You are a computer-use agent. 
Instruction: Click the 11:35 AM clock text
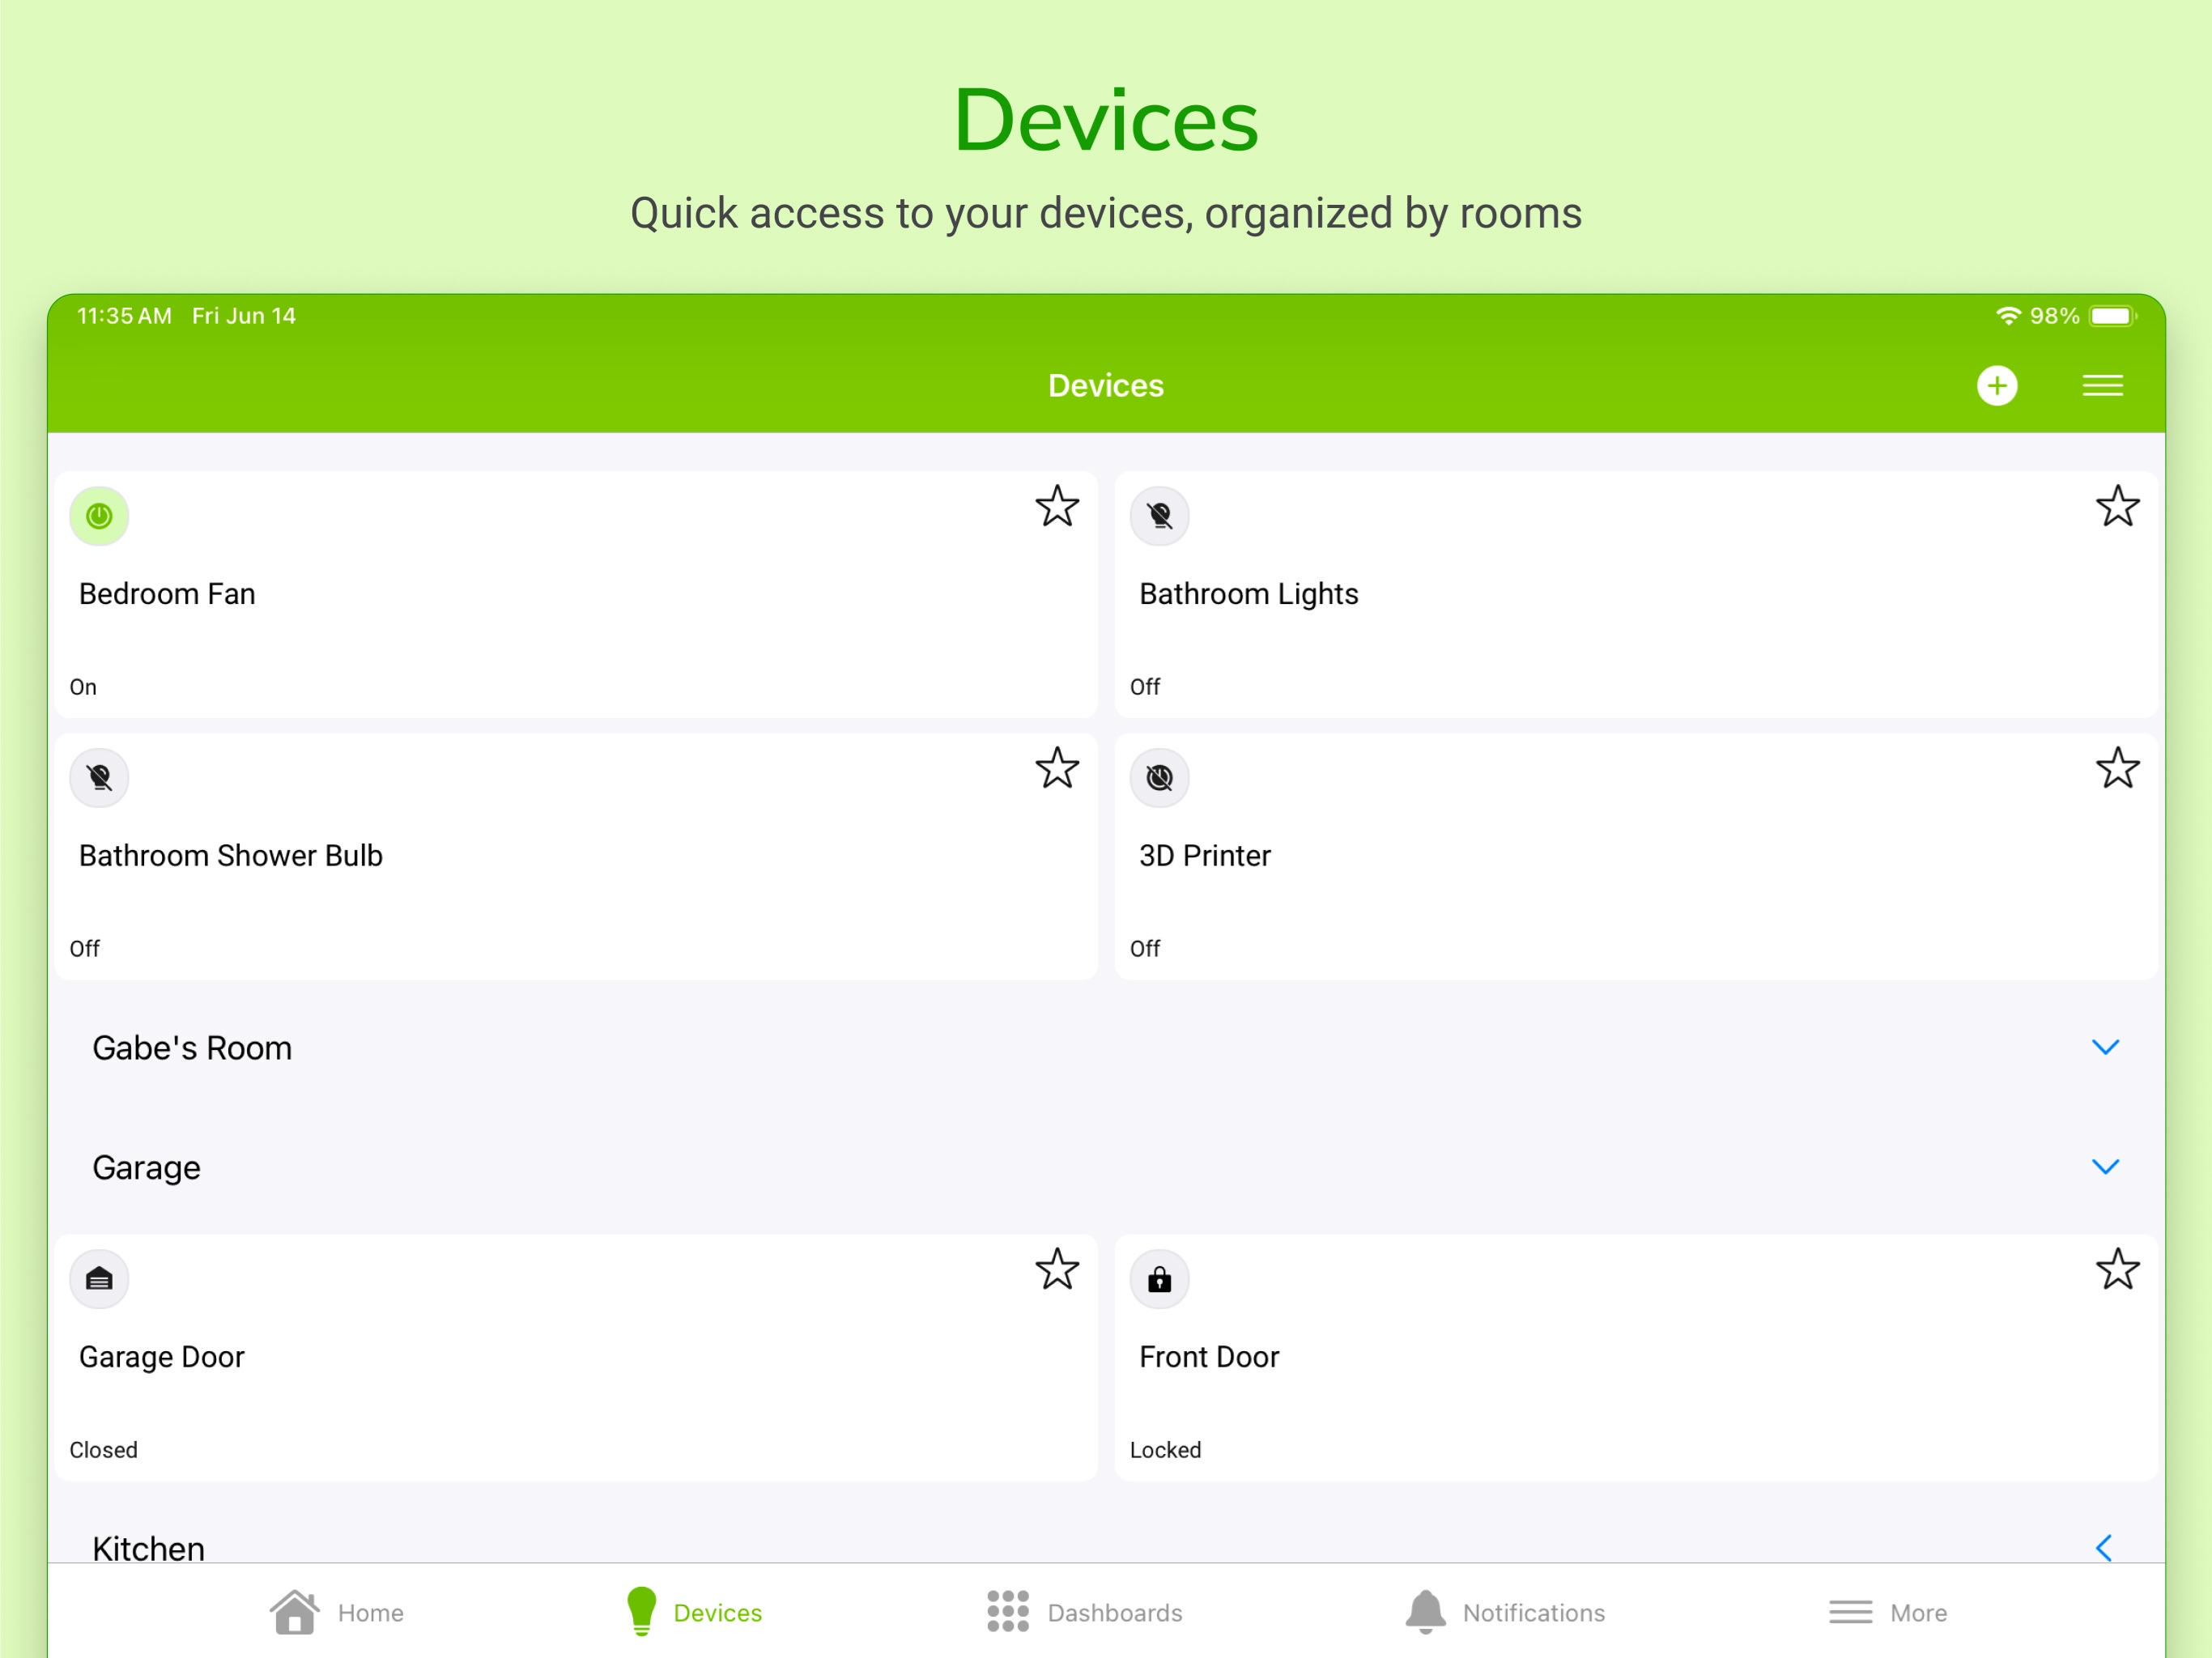[125, 316]
